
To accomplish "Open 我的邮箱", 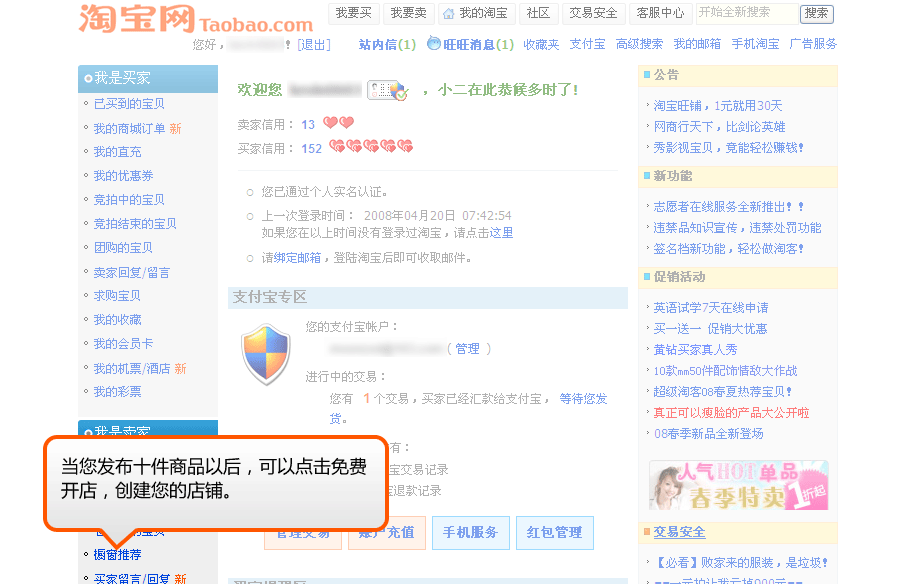I will (x=697, y=44).
